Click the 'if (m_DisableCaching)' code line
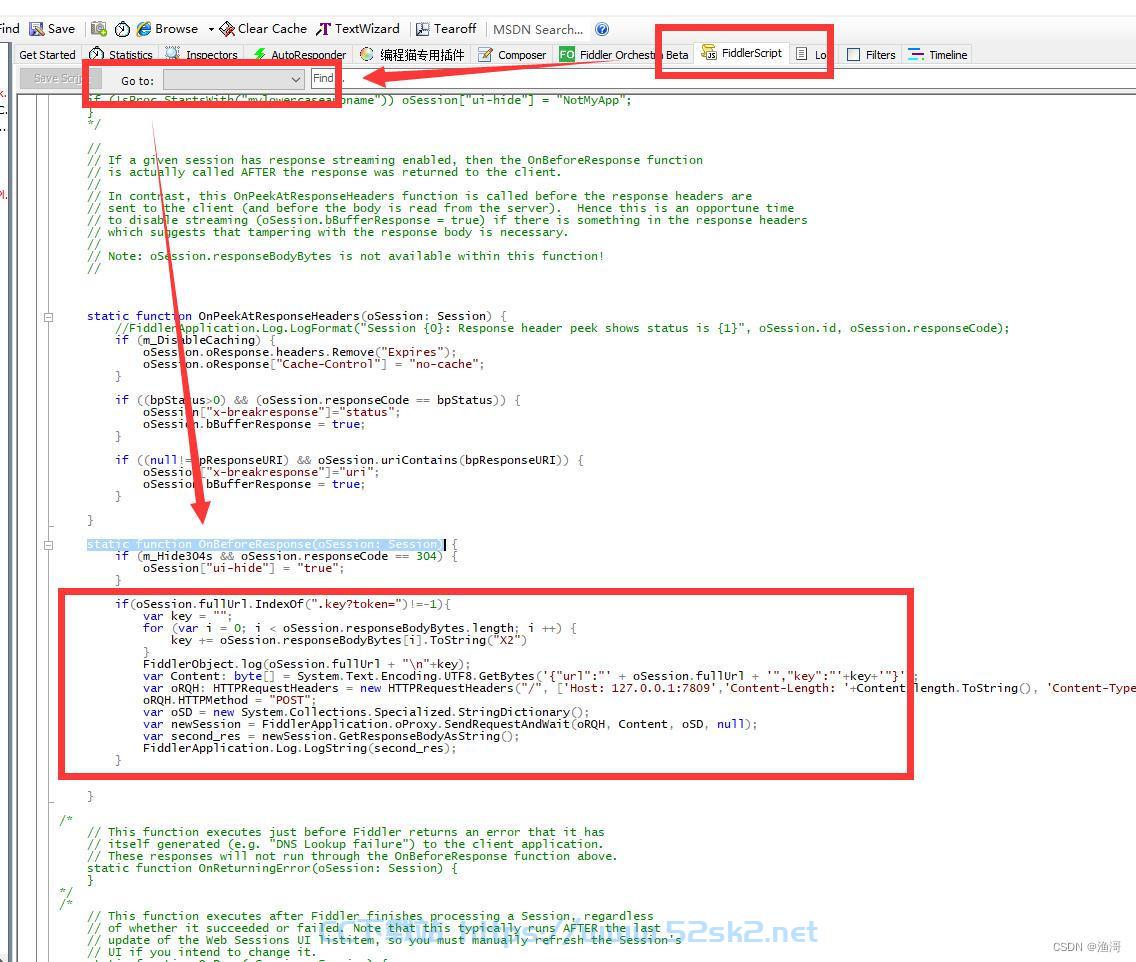Screen dimensions: 1136x962 195,340
